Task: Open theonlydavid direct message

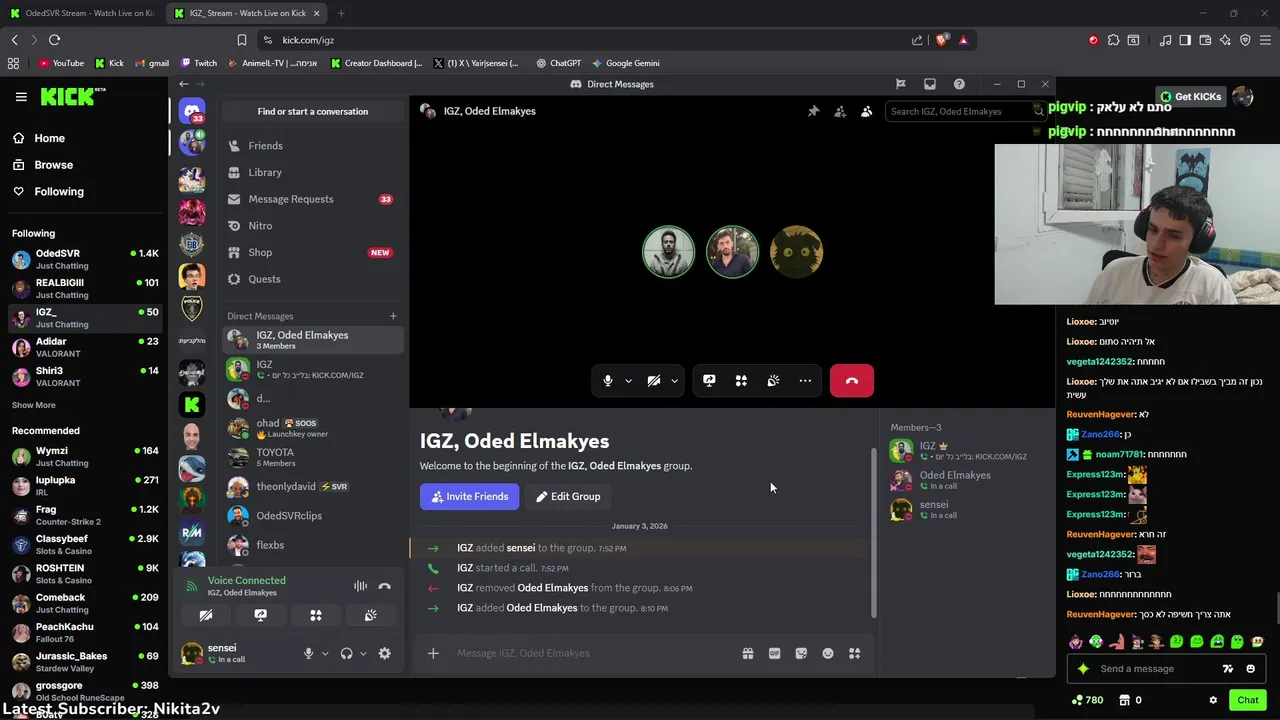Action: tap(312, 487)
